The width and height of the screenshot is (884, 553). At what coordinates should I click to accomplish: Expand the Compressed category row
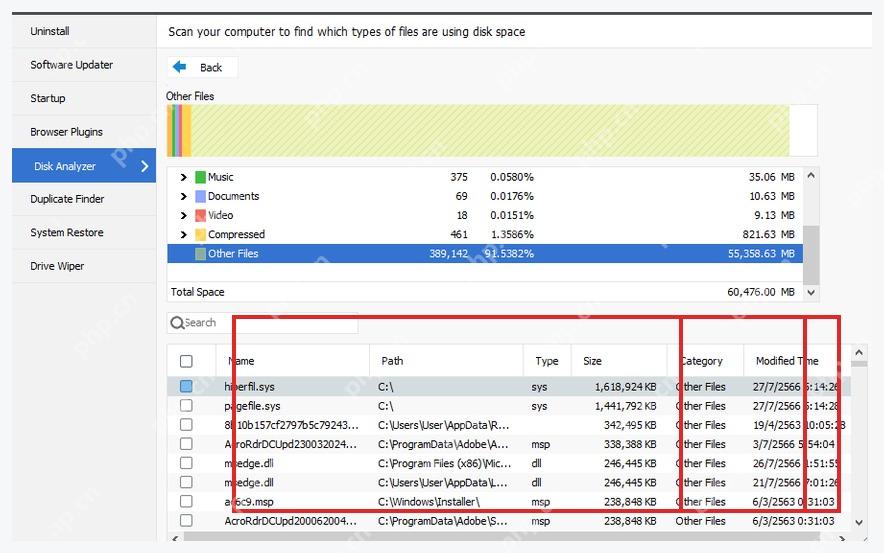(183, 235)
